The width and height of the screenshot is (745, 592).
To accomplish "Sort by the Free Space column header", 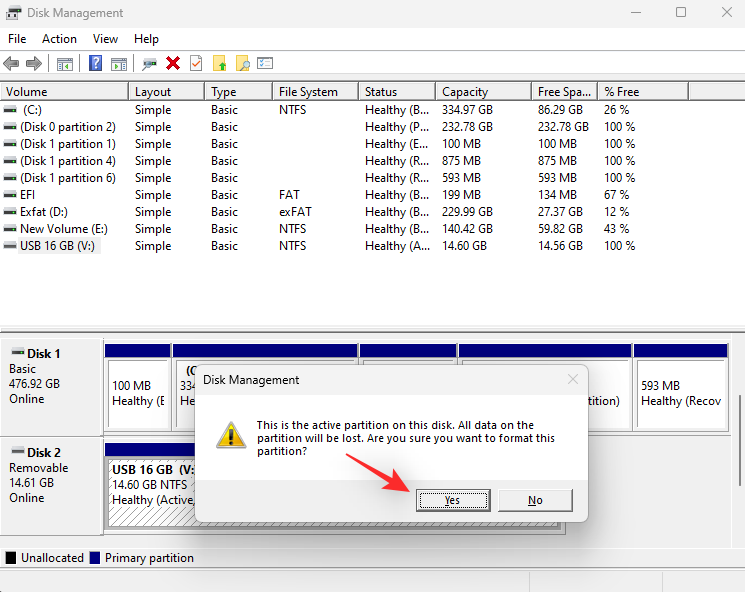I will (x=565, y=92).
